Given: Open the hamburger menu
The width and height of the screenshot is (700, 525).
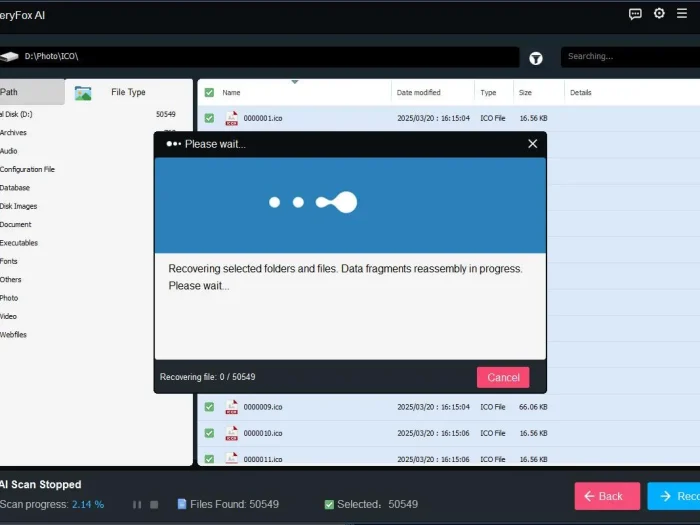Looking at the screenshot, I should 683,14.
